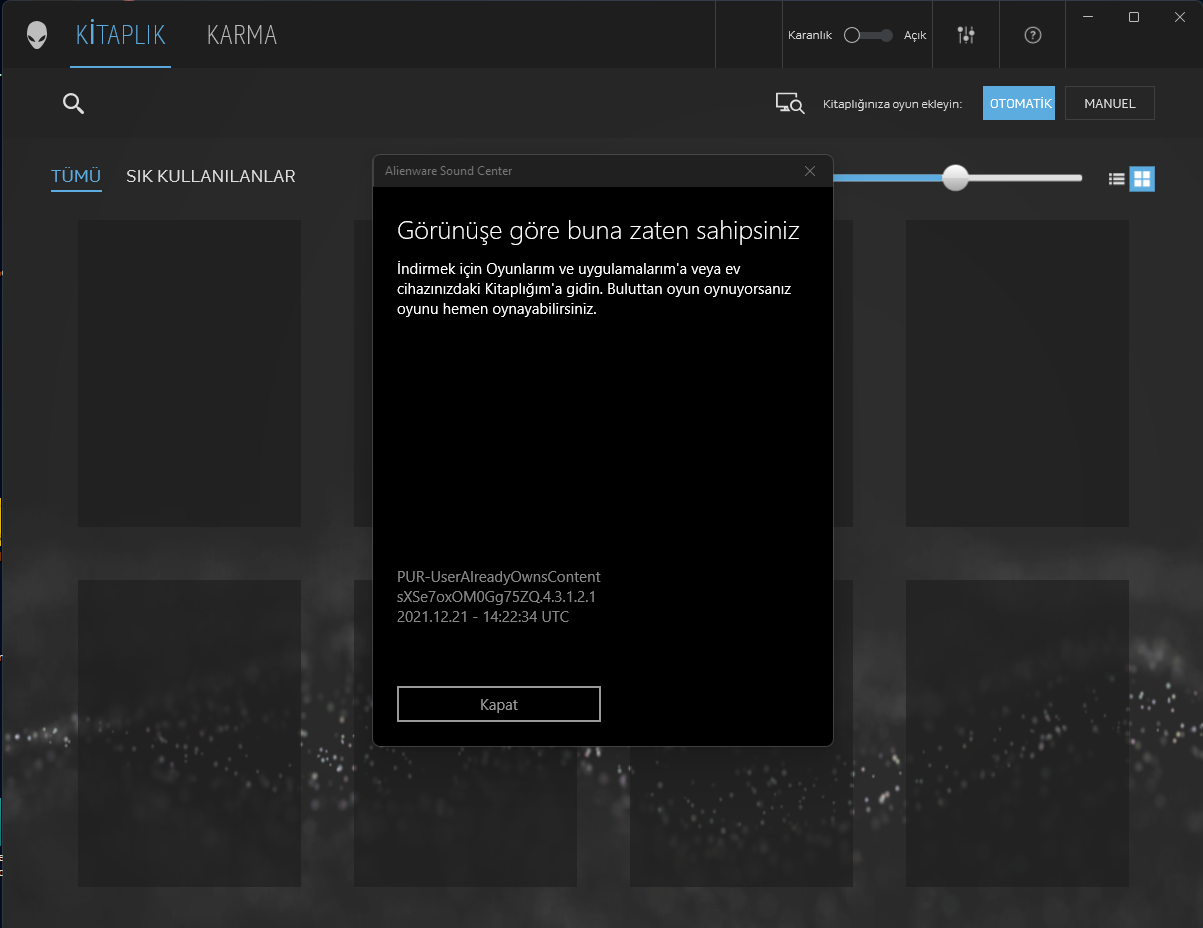Screen dimensions: 1203x928
Task: Select MANUEL game adding mode
Action: point(1110,103)
